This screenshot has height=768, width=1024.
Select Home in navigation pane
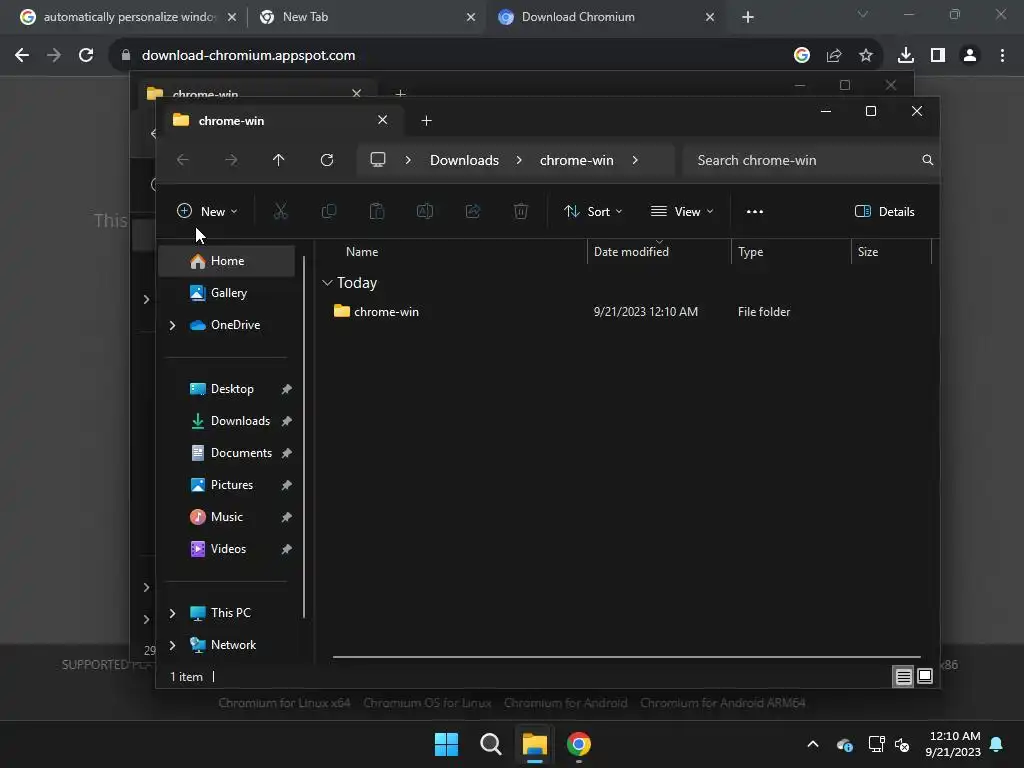pos(227,261)
